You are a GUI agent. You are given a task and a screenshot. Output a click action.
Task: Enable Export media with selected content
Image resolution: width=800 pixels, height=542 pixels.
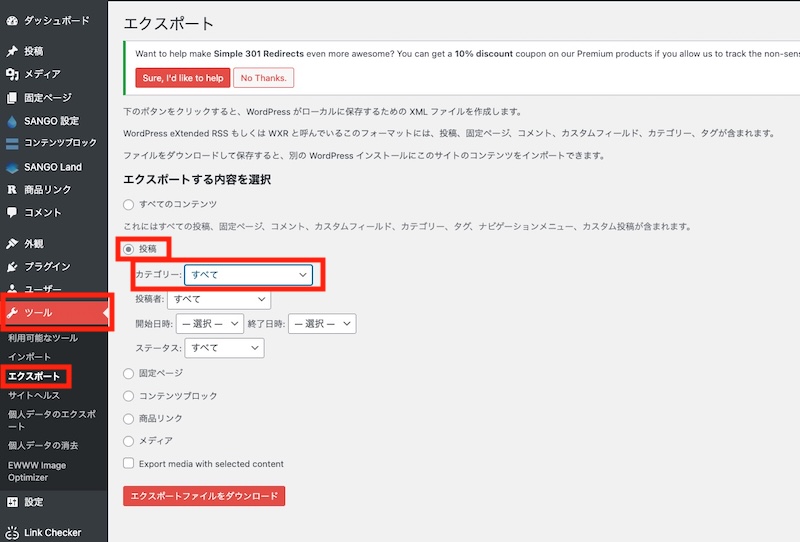click(x=129, y=463)
